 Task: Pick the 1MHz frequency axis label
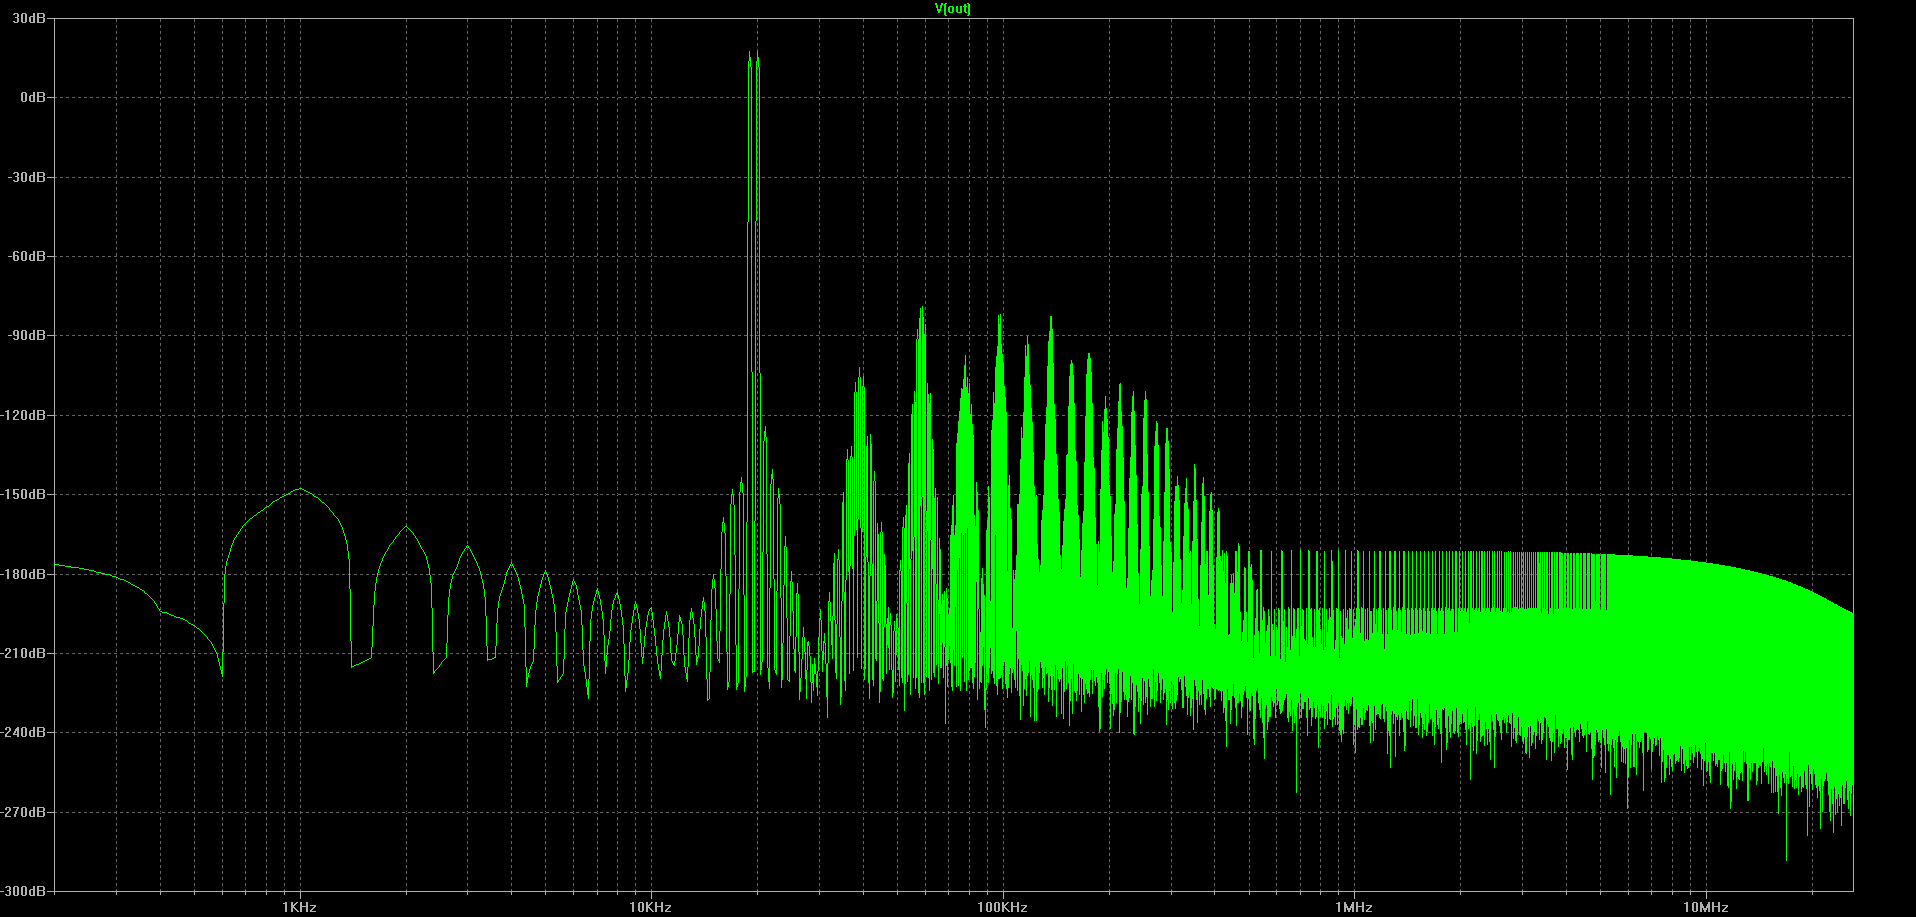coord(1353,907)
